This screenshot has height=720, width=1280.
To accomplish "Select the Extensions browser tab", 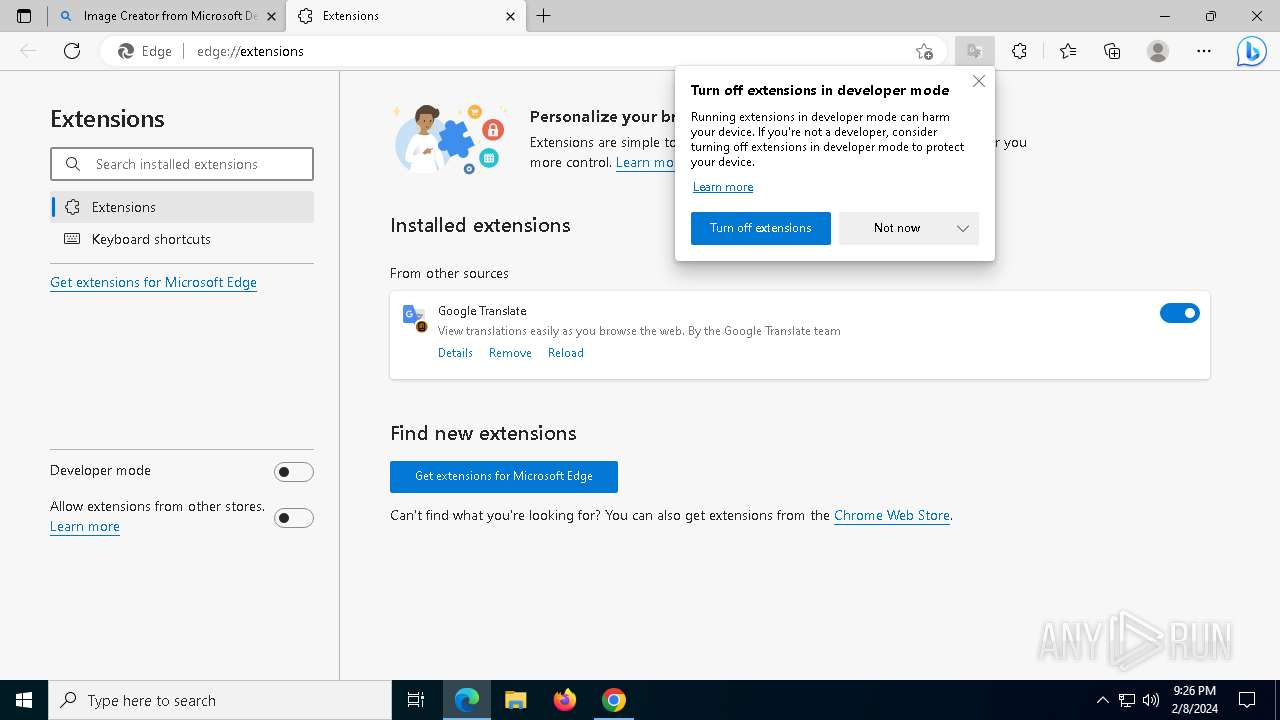I will point(406,16).
